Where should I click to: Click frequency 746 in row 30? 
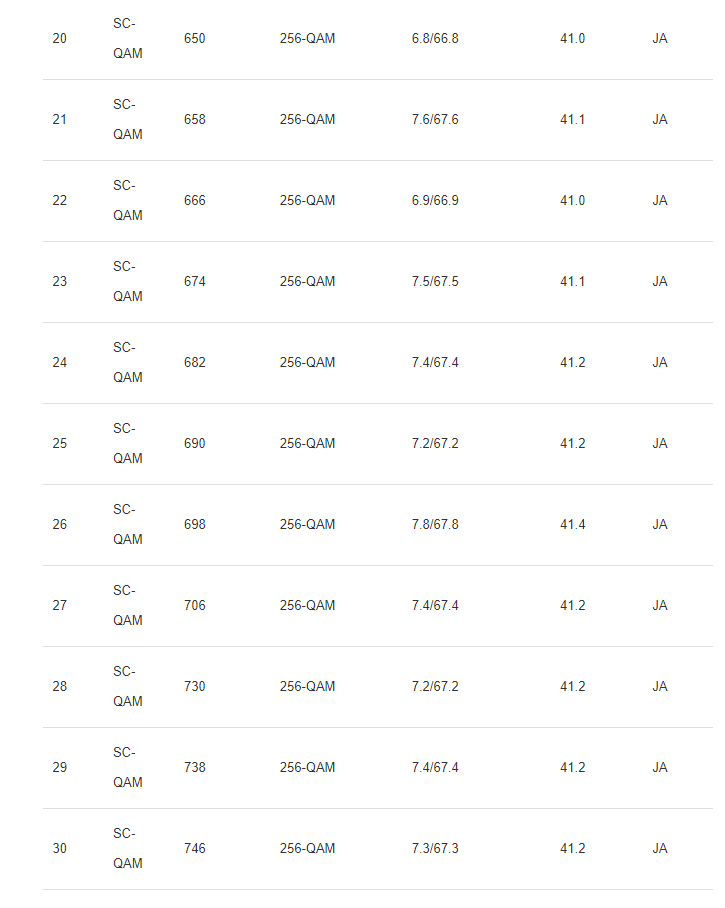195,850
